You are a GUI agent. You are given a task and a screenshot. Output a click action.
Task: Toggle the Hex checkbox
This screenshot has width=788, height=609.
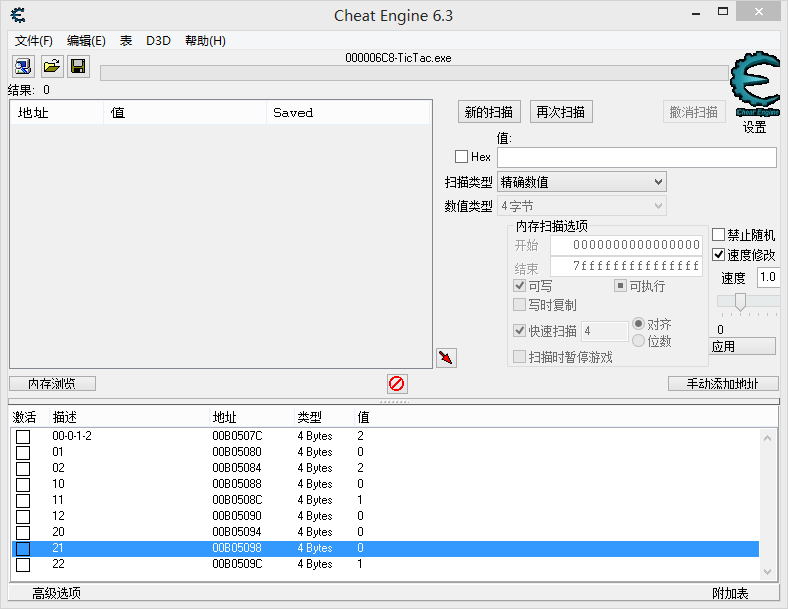point(461,156)
